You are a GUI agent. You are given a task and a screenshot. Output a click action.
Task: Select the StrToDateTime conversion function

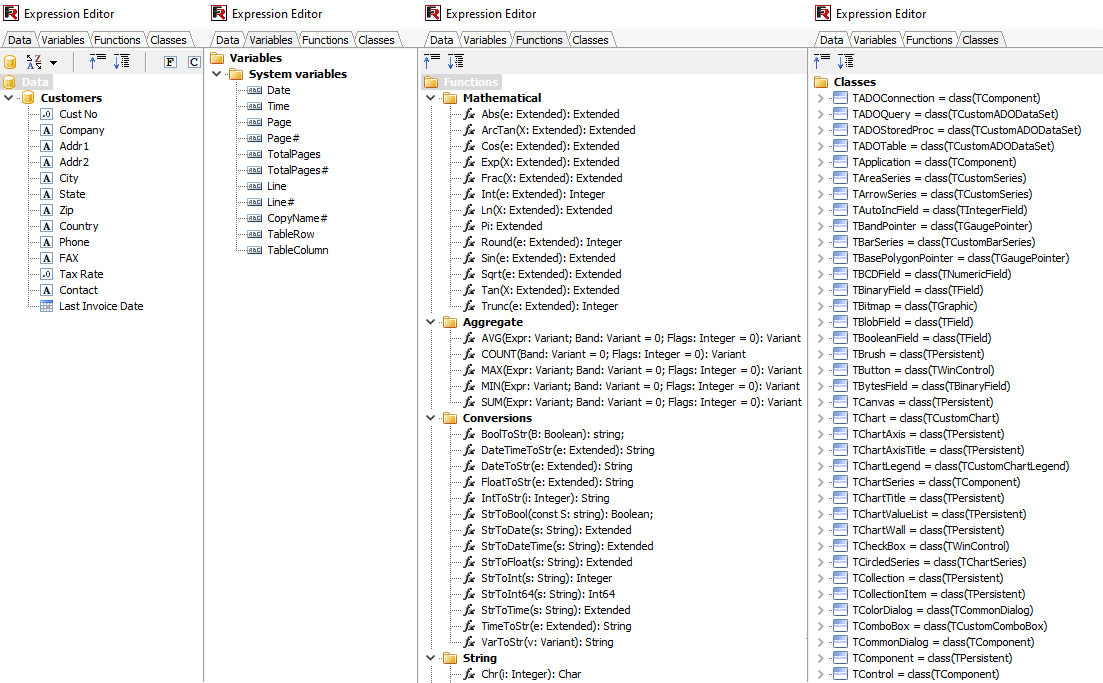coord(567,546)
